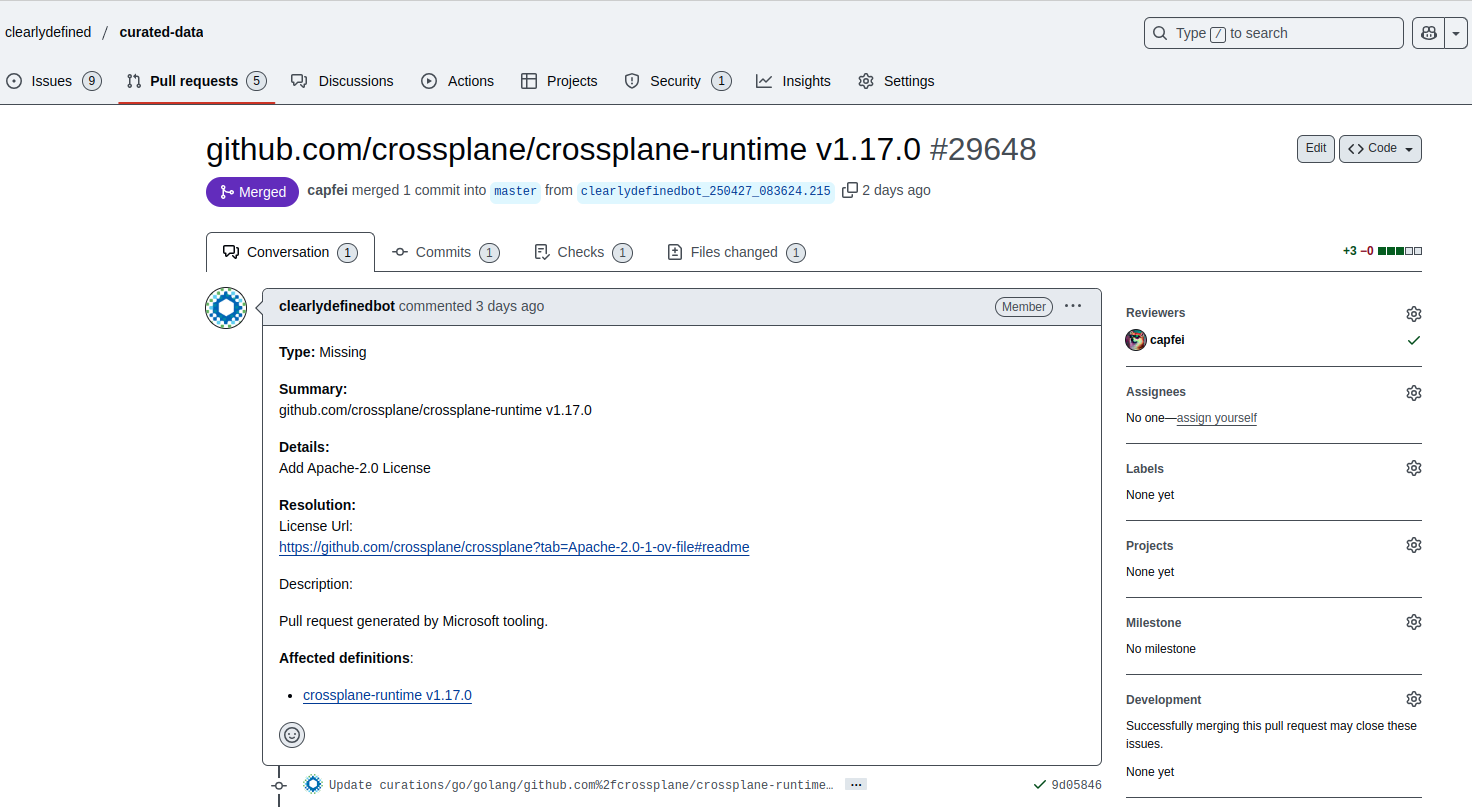Add a reaction with smiley icon
1472x807 pixels.
click(292, 735)
